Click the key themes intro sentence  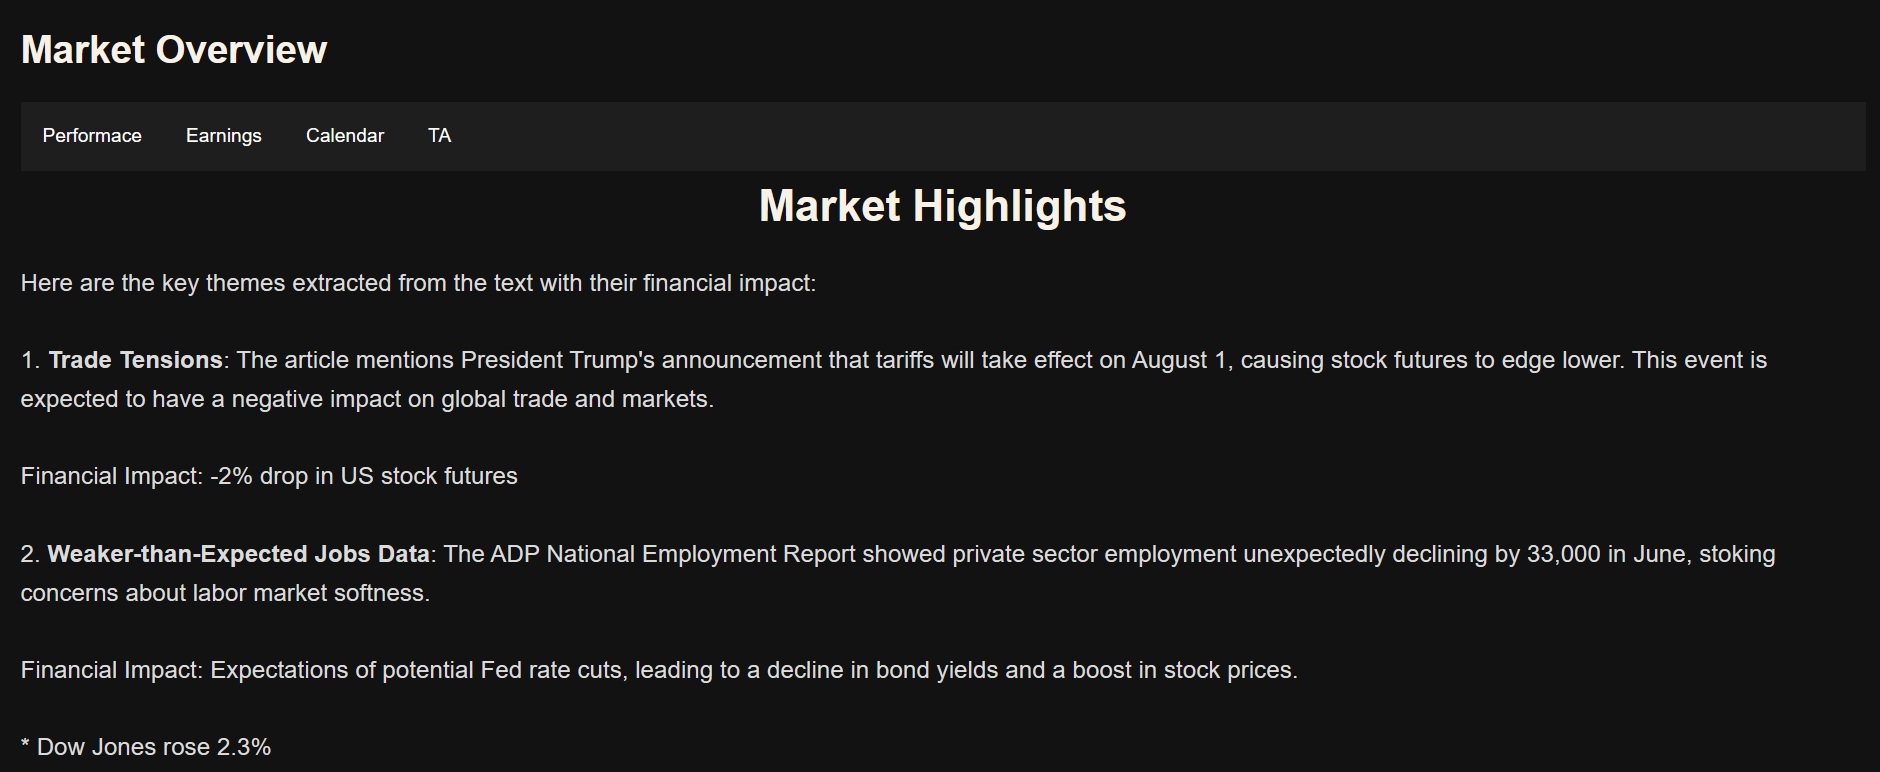pos(418,283)
